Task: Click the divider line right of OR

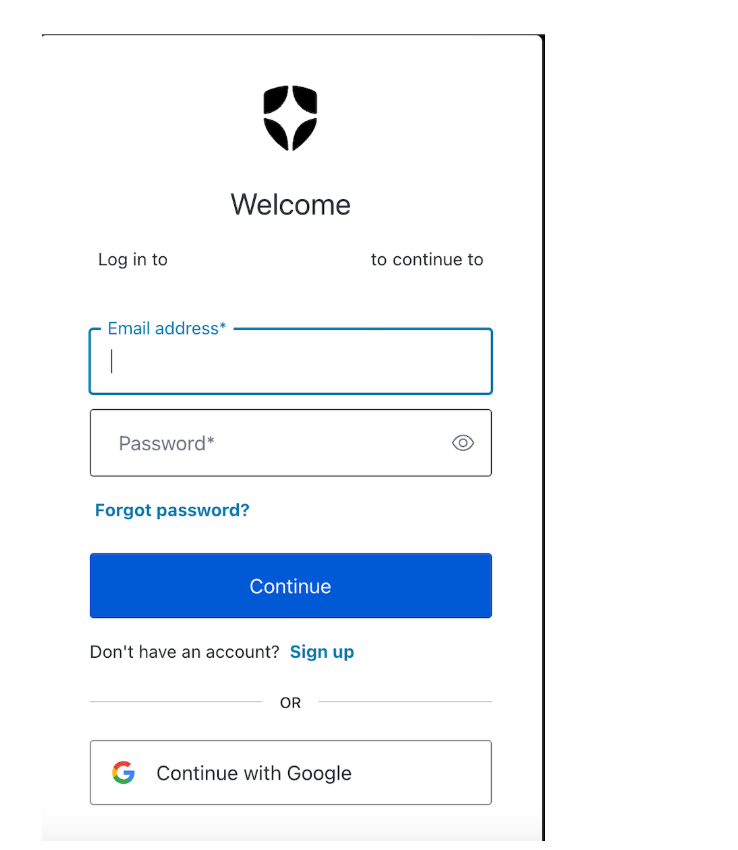Action: 405,701
